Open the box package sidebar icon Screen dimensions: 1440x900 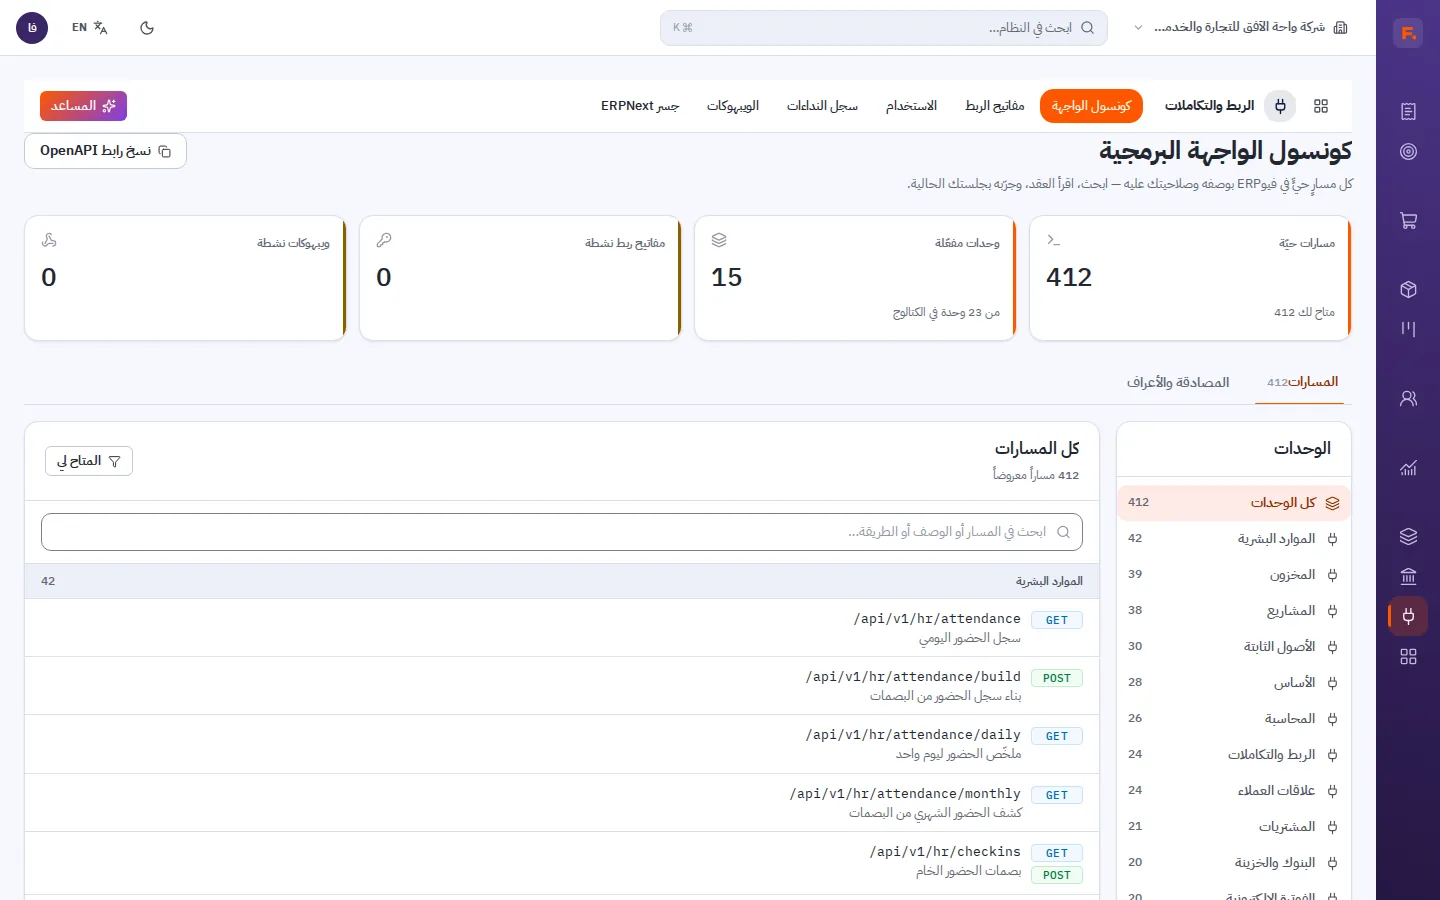[x=1408, y=289]
